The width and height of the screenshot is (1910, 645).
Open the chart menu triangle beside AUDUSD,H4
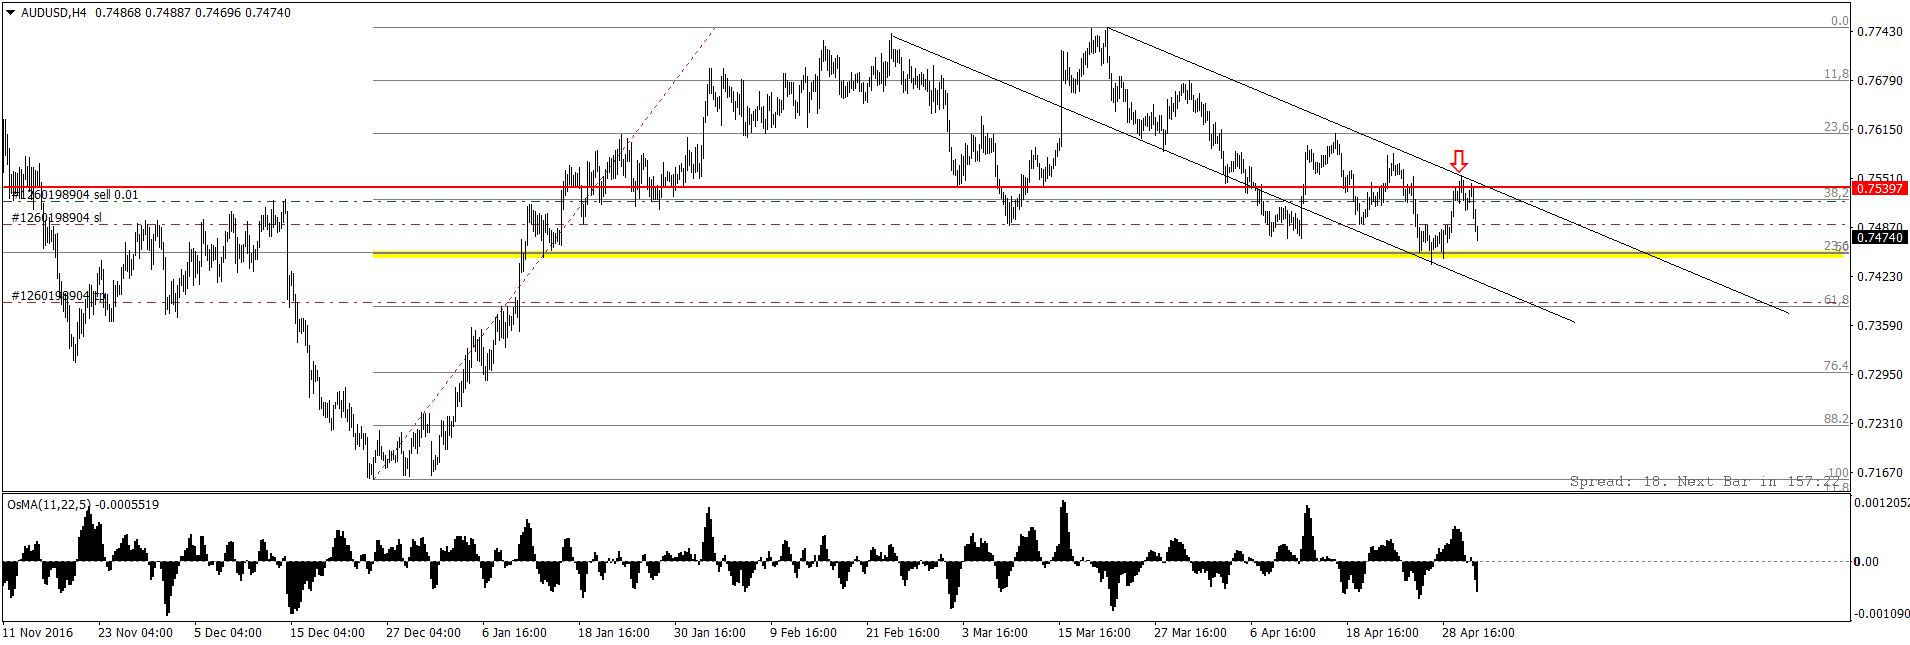tap(10, 13)
